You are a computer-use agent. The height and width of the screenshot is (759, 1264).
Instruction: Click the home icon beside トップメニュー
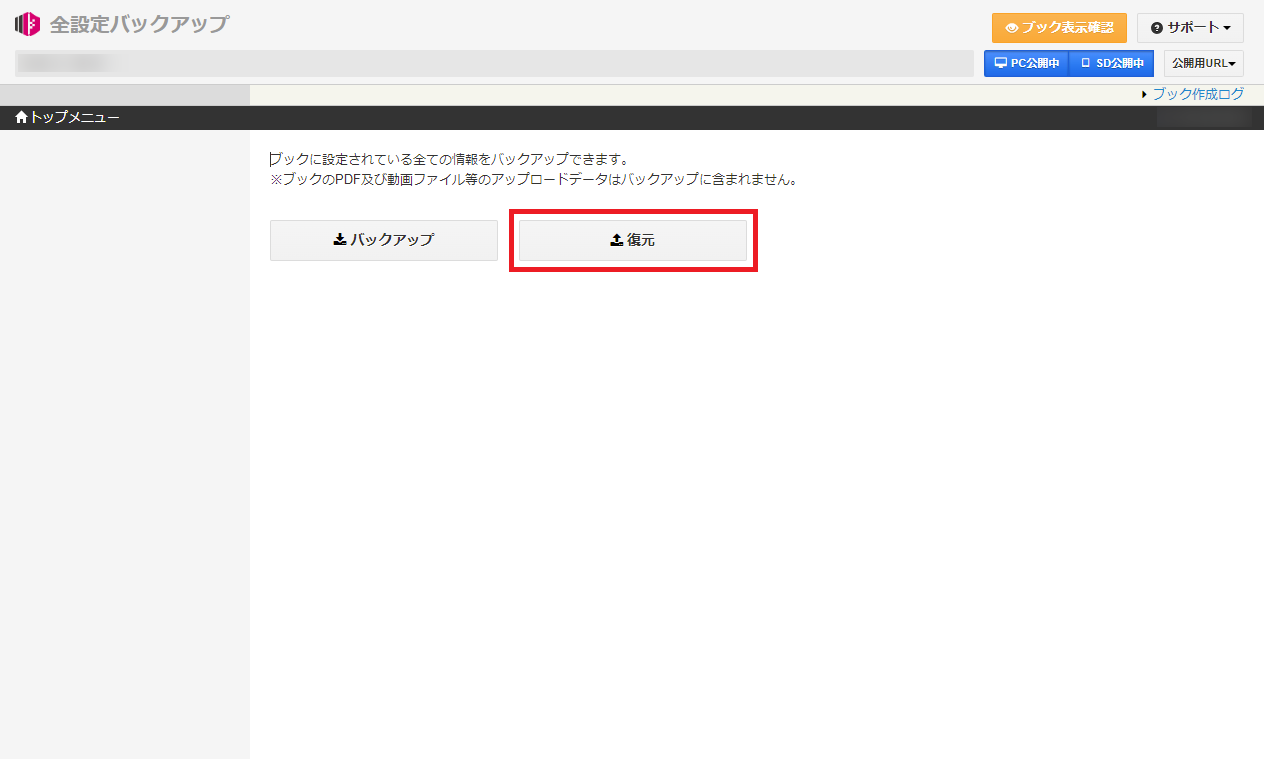click(x=20, y=117)
